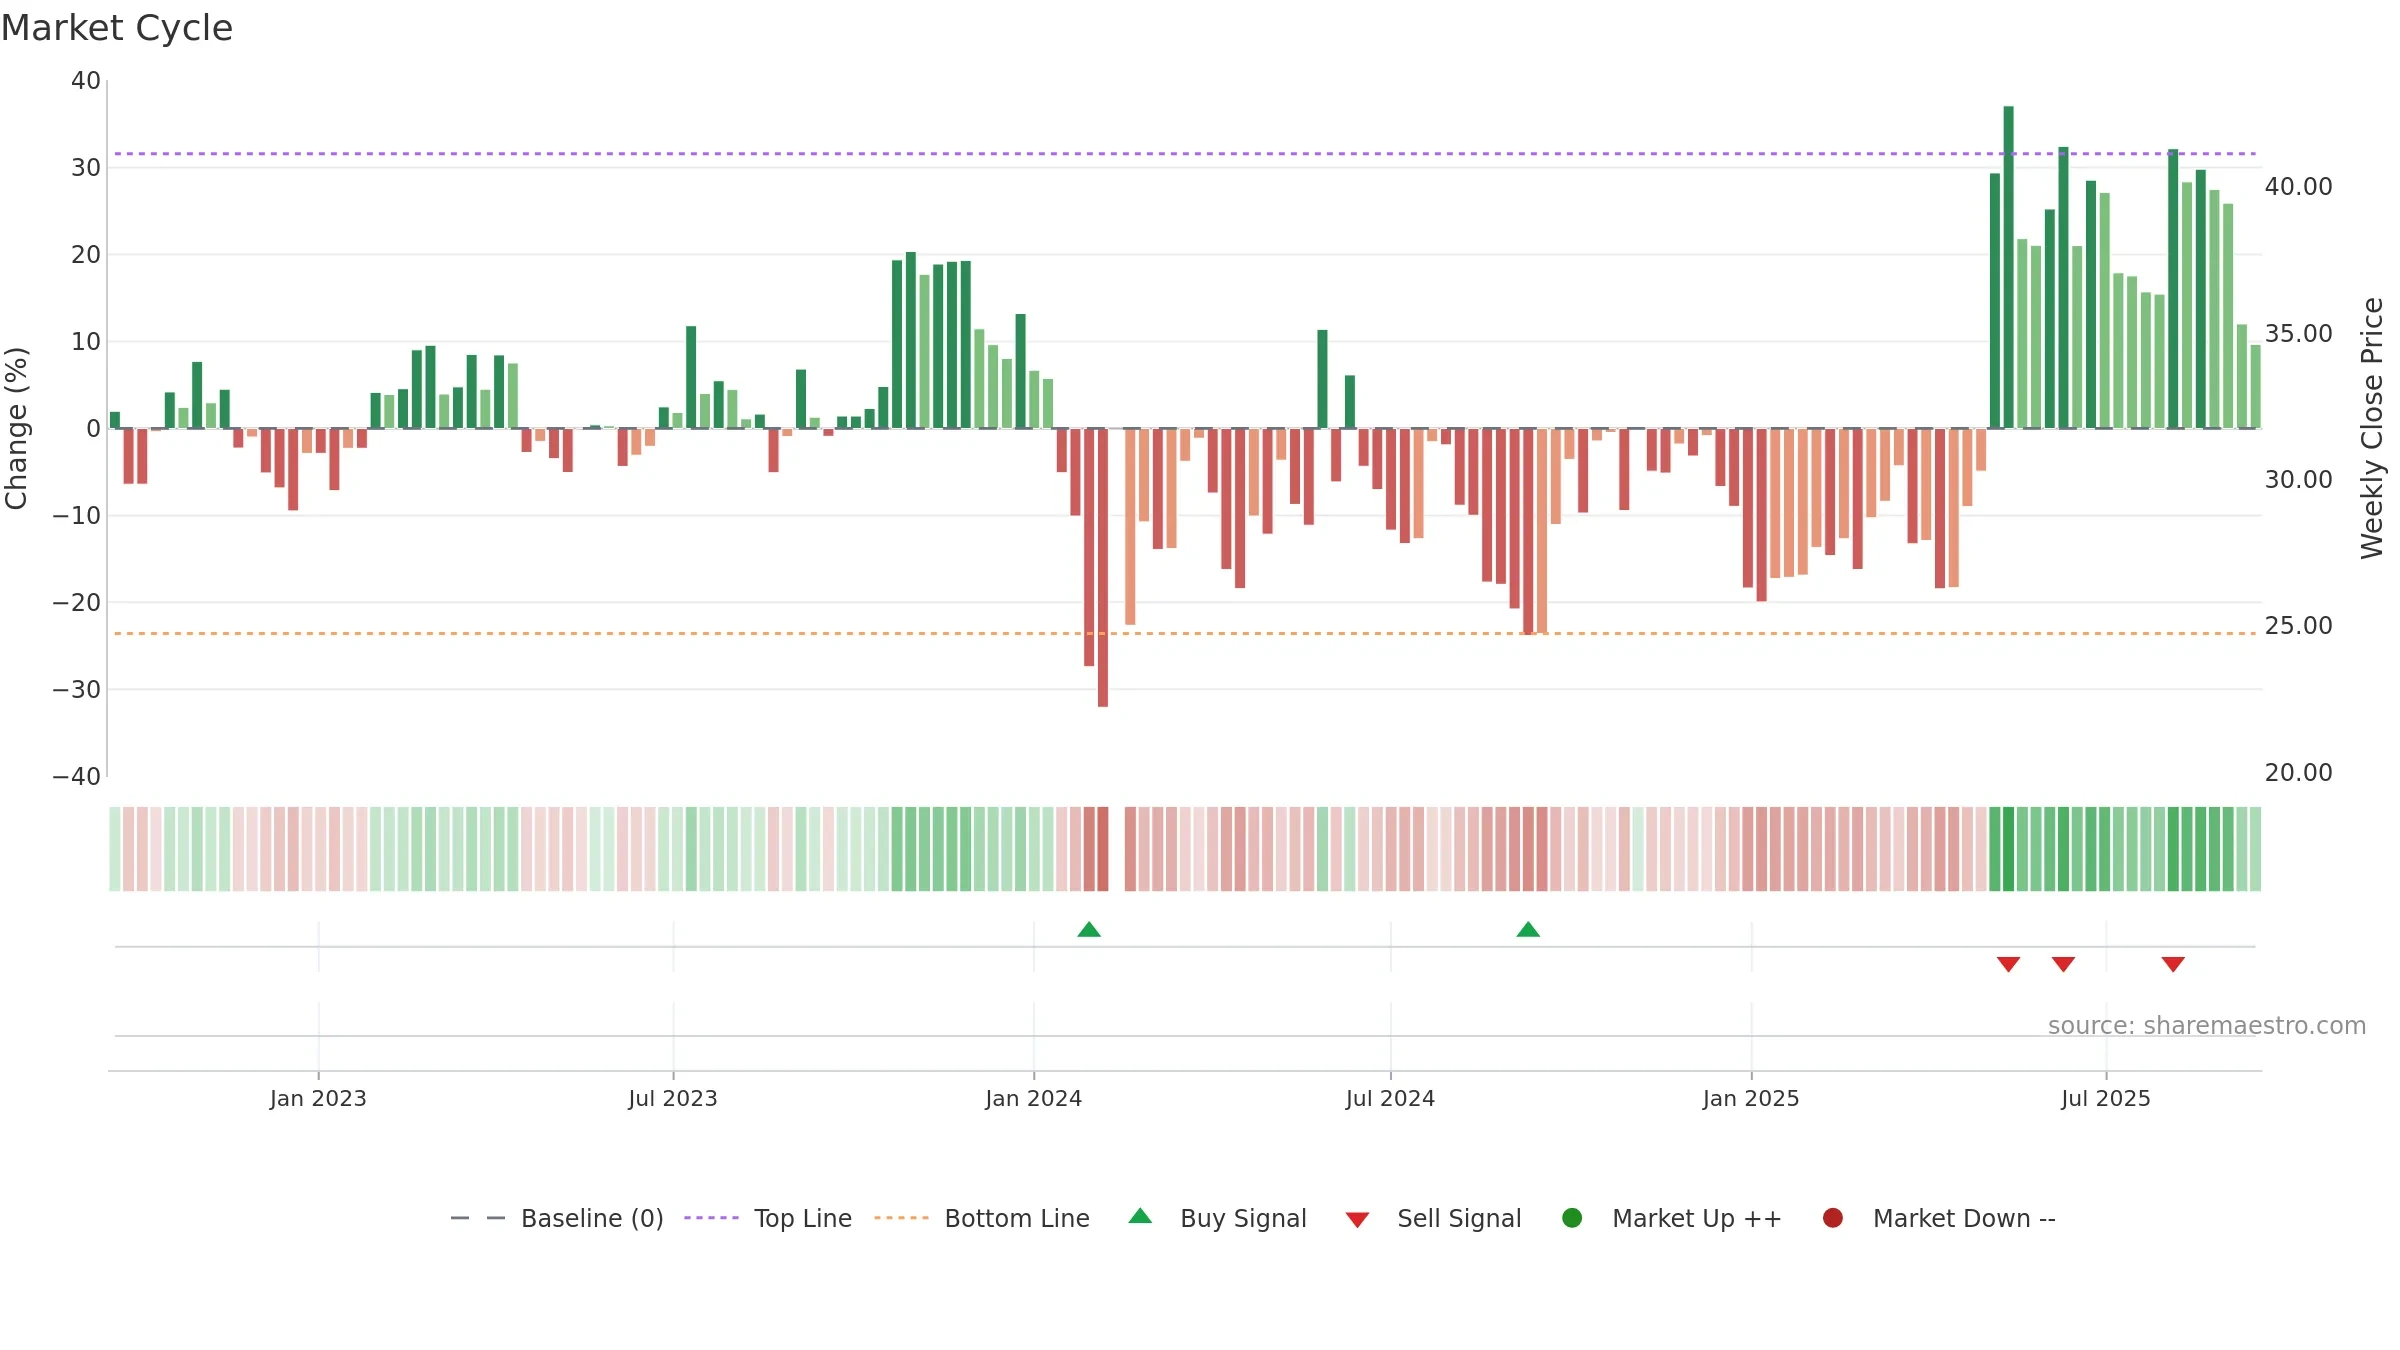This screenshot has width=2400, height=1350.
Task: Click the 25.00 price tick on the right axis
Action: point(2298,626)
